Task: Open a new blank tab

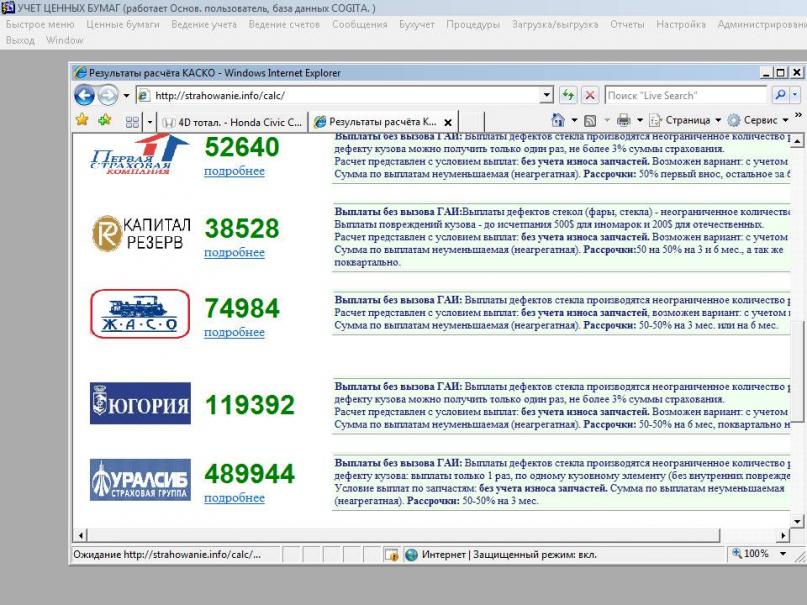Action: 471,122
